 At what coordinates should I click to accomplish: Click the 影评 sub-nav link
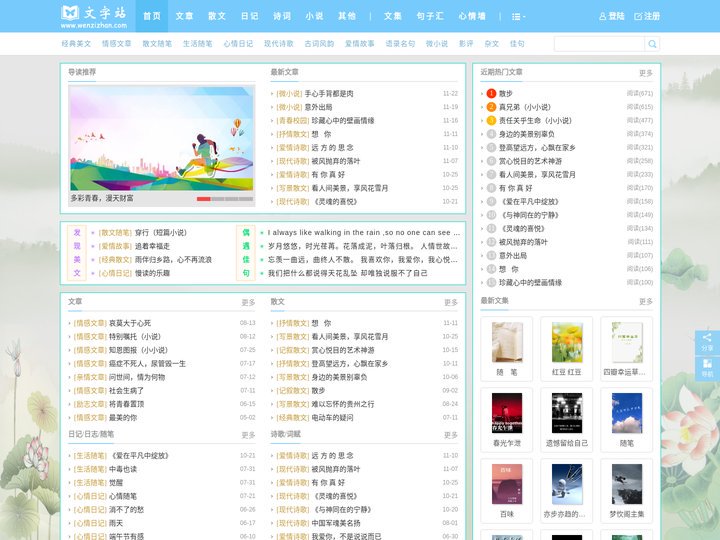pyautogui.click(x=466, y=44)
